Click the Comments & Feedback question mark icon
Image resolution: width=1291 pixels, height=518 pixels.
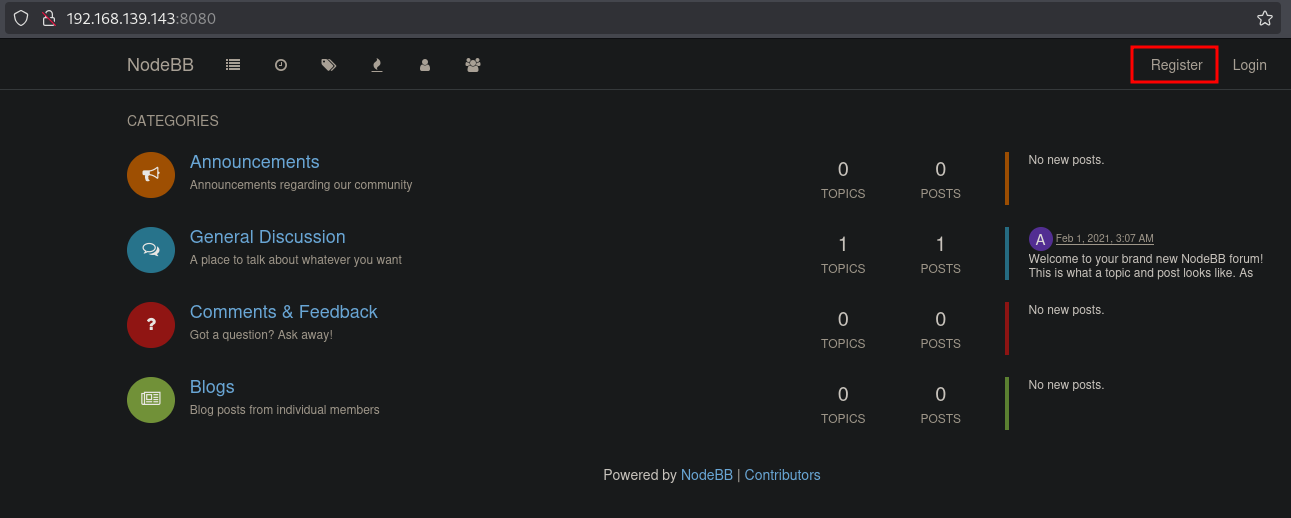coord(151,324)
